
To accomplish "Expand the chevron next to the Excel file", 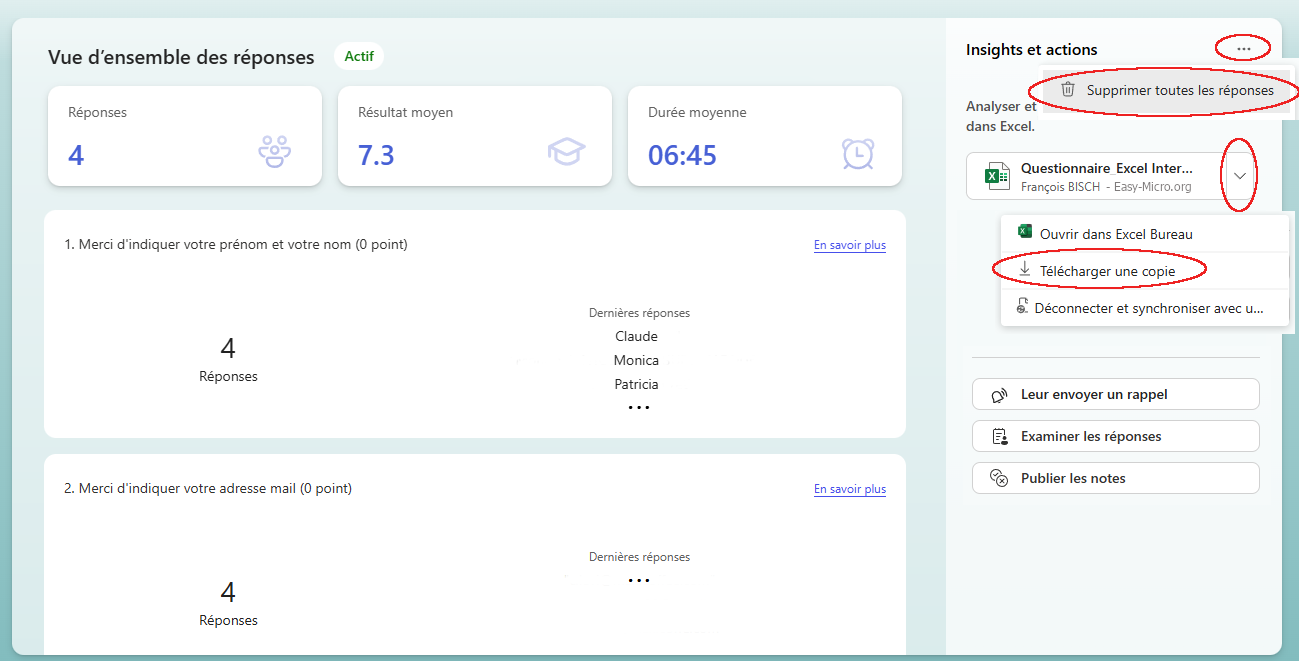I will (x=1240, y=176).
